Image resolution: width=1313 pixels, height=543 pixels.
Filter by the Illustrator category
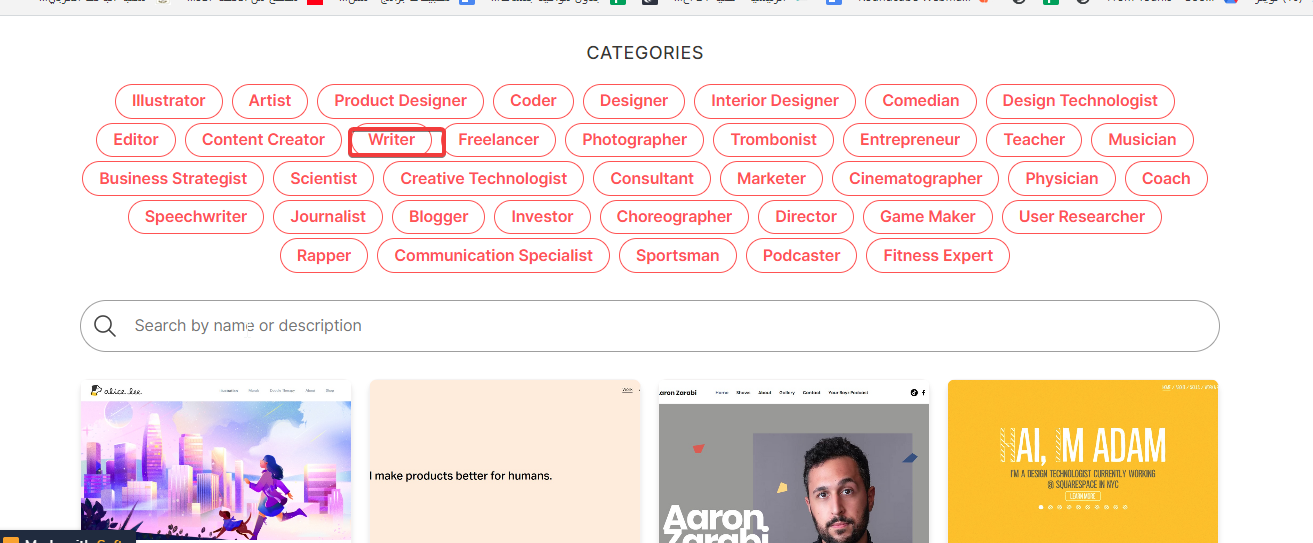(x=168, y=101)
